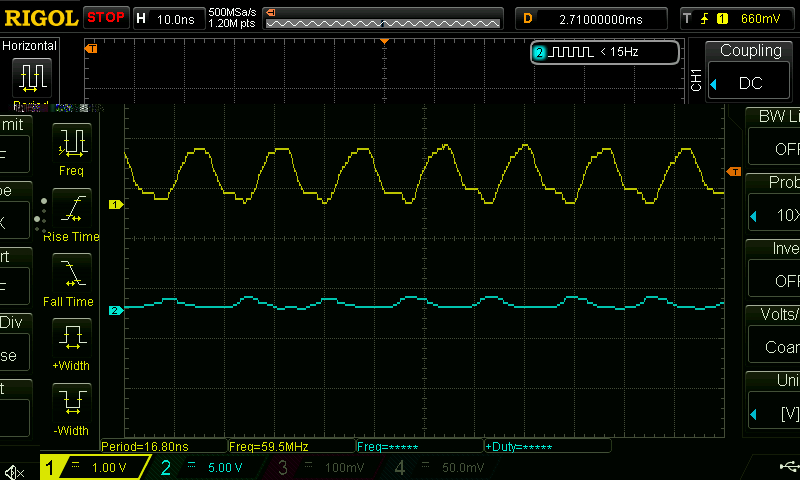Click the USB connection icon

click(x=790, y=466)
